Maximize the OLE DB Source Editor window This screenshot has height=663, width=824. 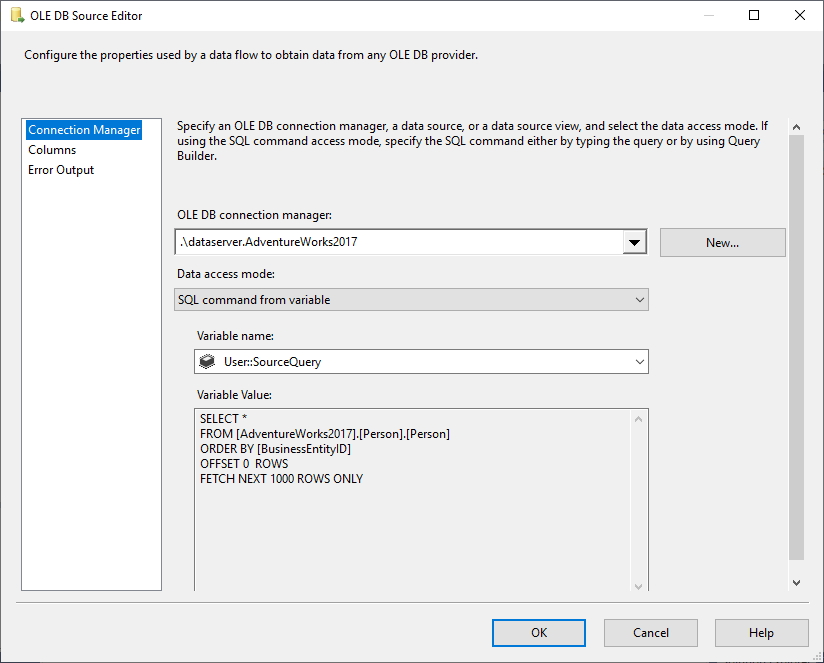[x=754, y=15]
